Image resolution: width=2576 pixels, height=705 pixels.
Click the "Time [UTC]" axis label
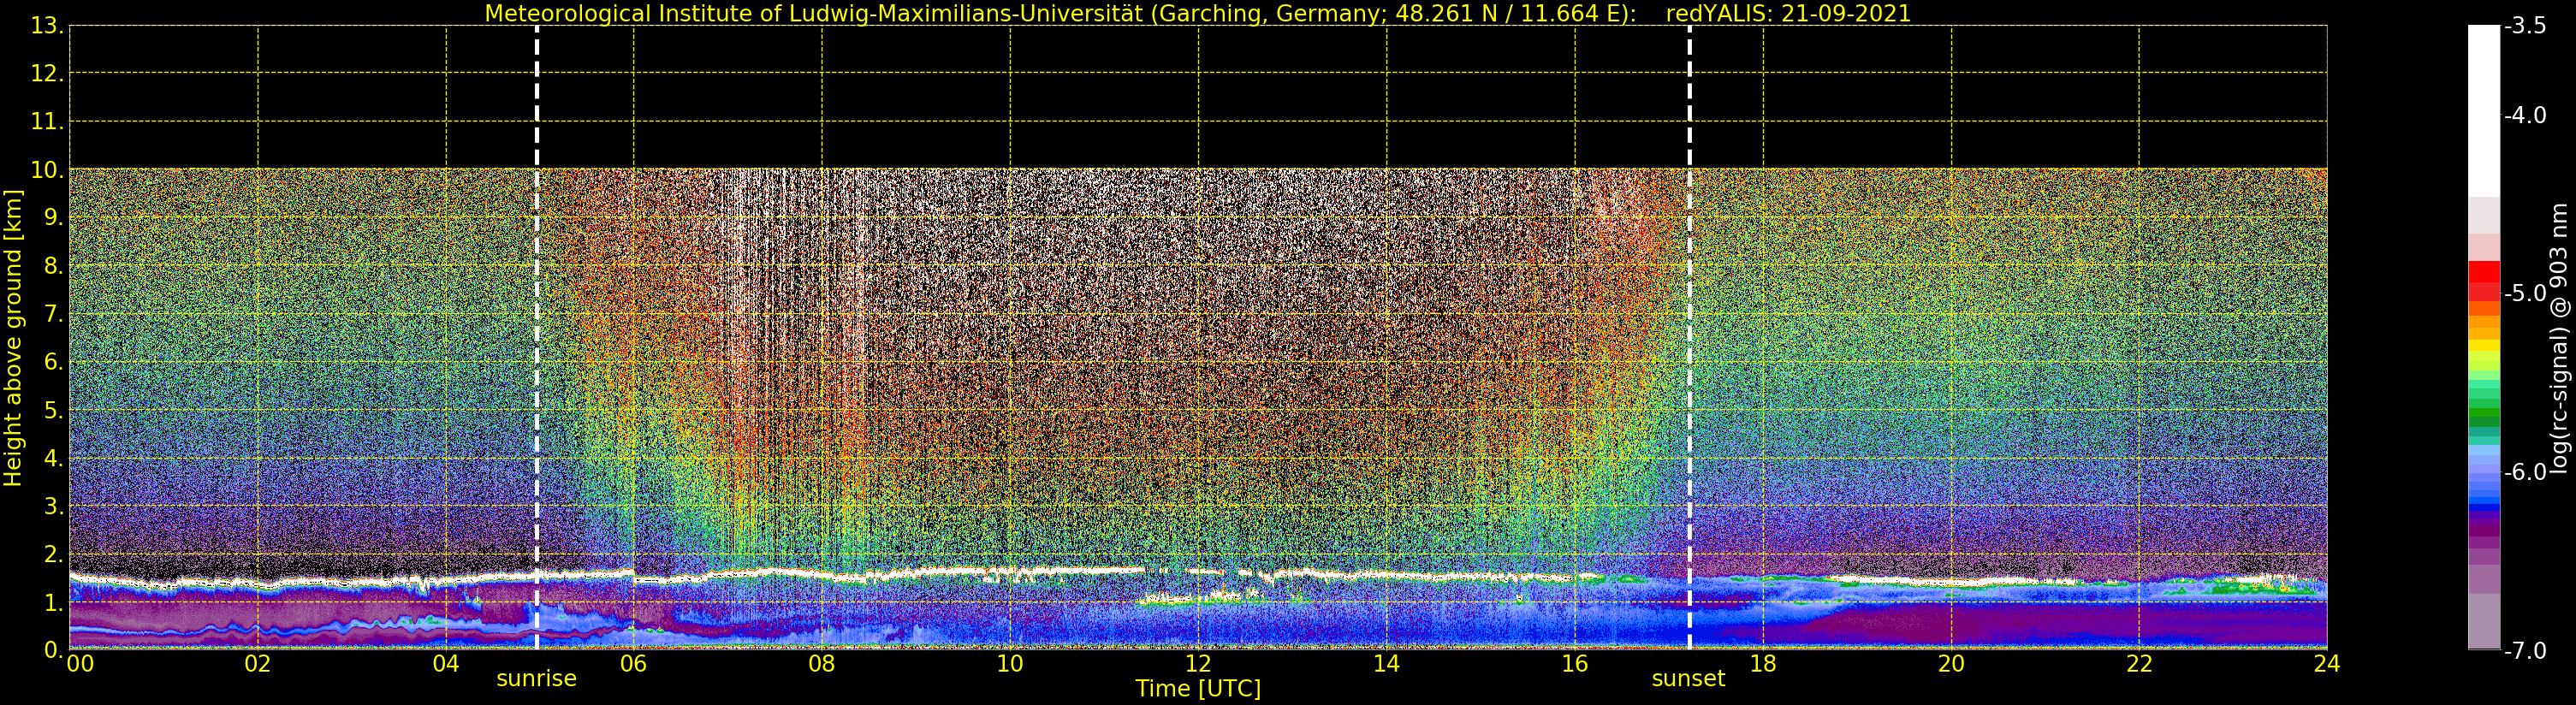coord(1198,688)
